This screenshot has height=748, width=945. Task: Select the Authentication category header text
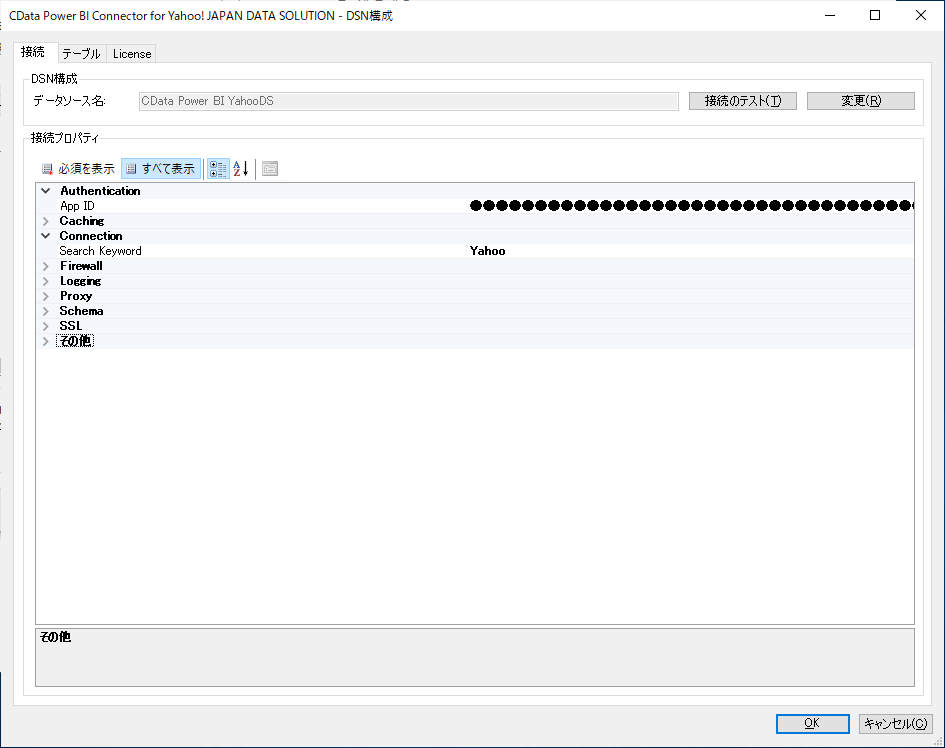[x=100, y=190]
